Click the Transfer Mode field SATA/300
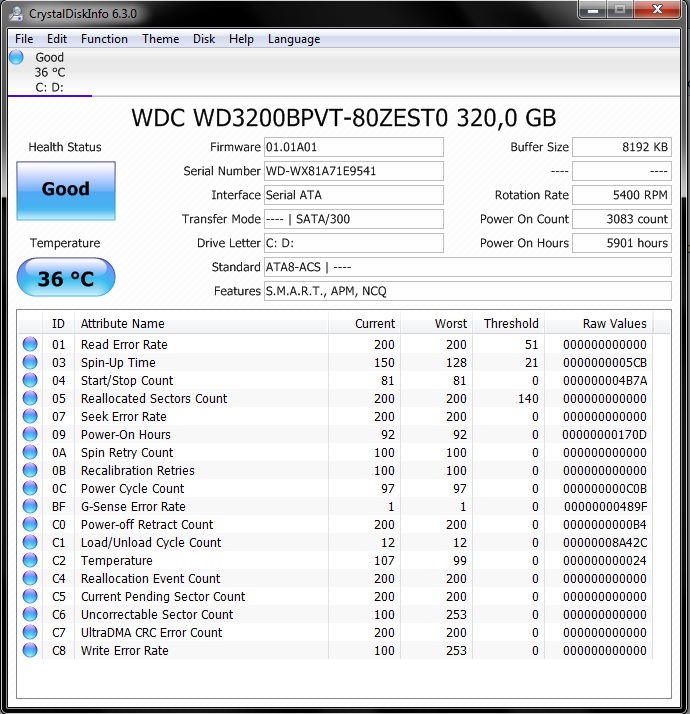 tap(353, 219)
